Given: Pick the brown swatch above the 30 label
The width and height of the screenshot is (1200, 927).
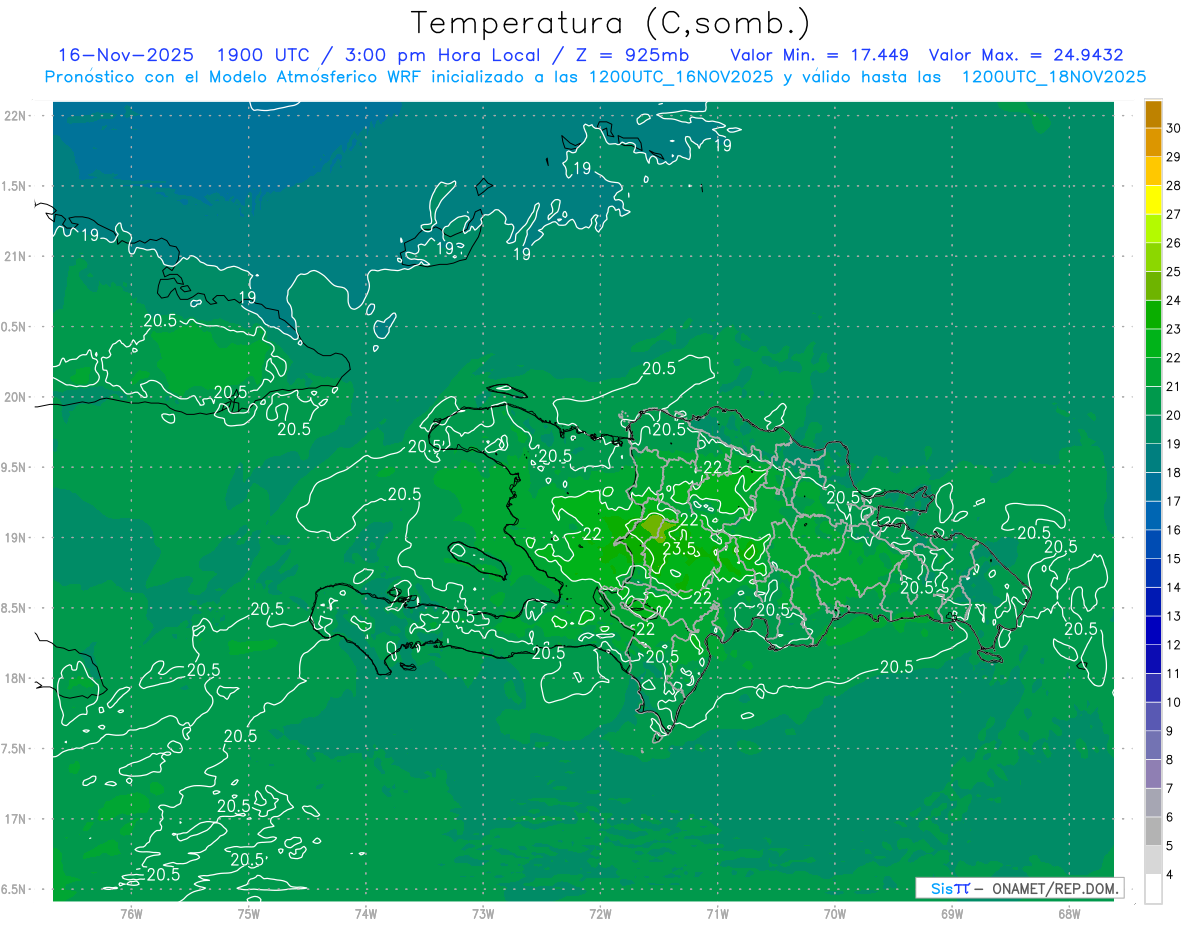Looking at the screenshot, I should (x=1153, y=114).
